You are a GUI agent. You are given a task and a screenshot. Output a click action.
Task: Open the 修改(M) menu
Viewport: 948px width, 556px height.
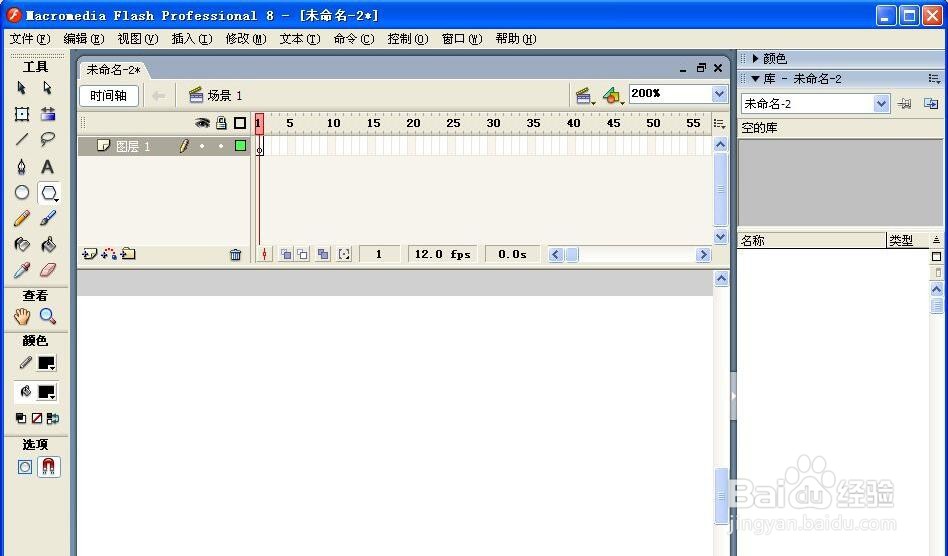coord(245,39)
